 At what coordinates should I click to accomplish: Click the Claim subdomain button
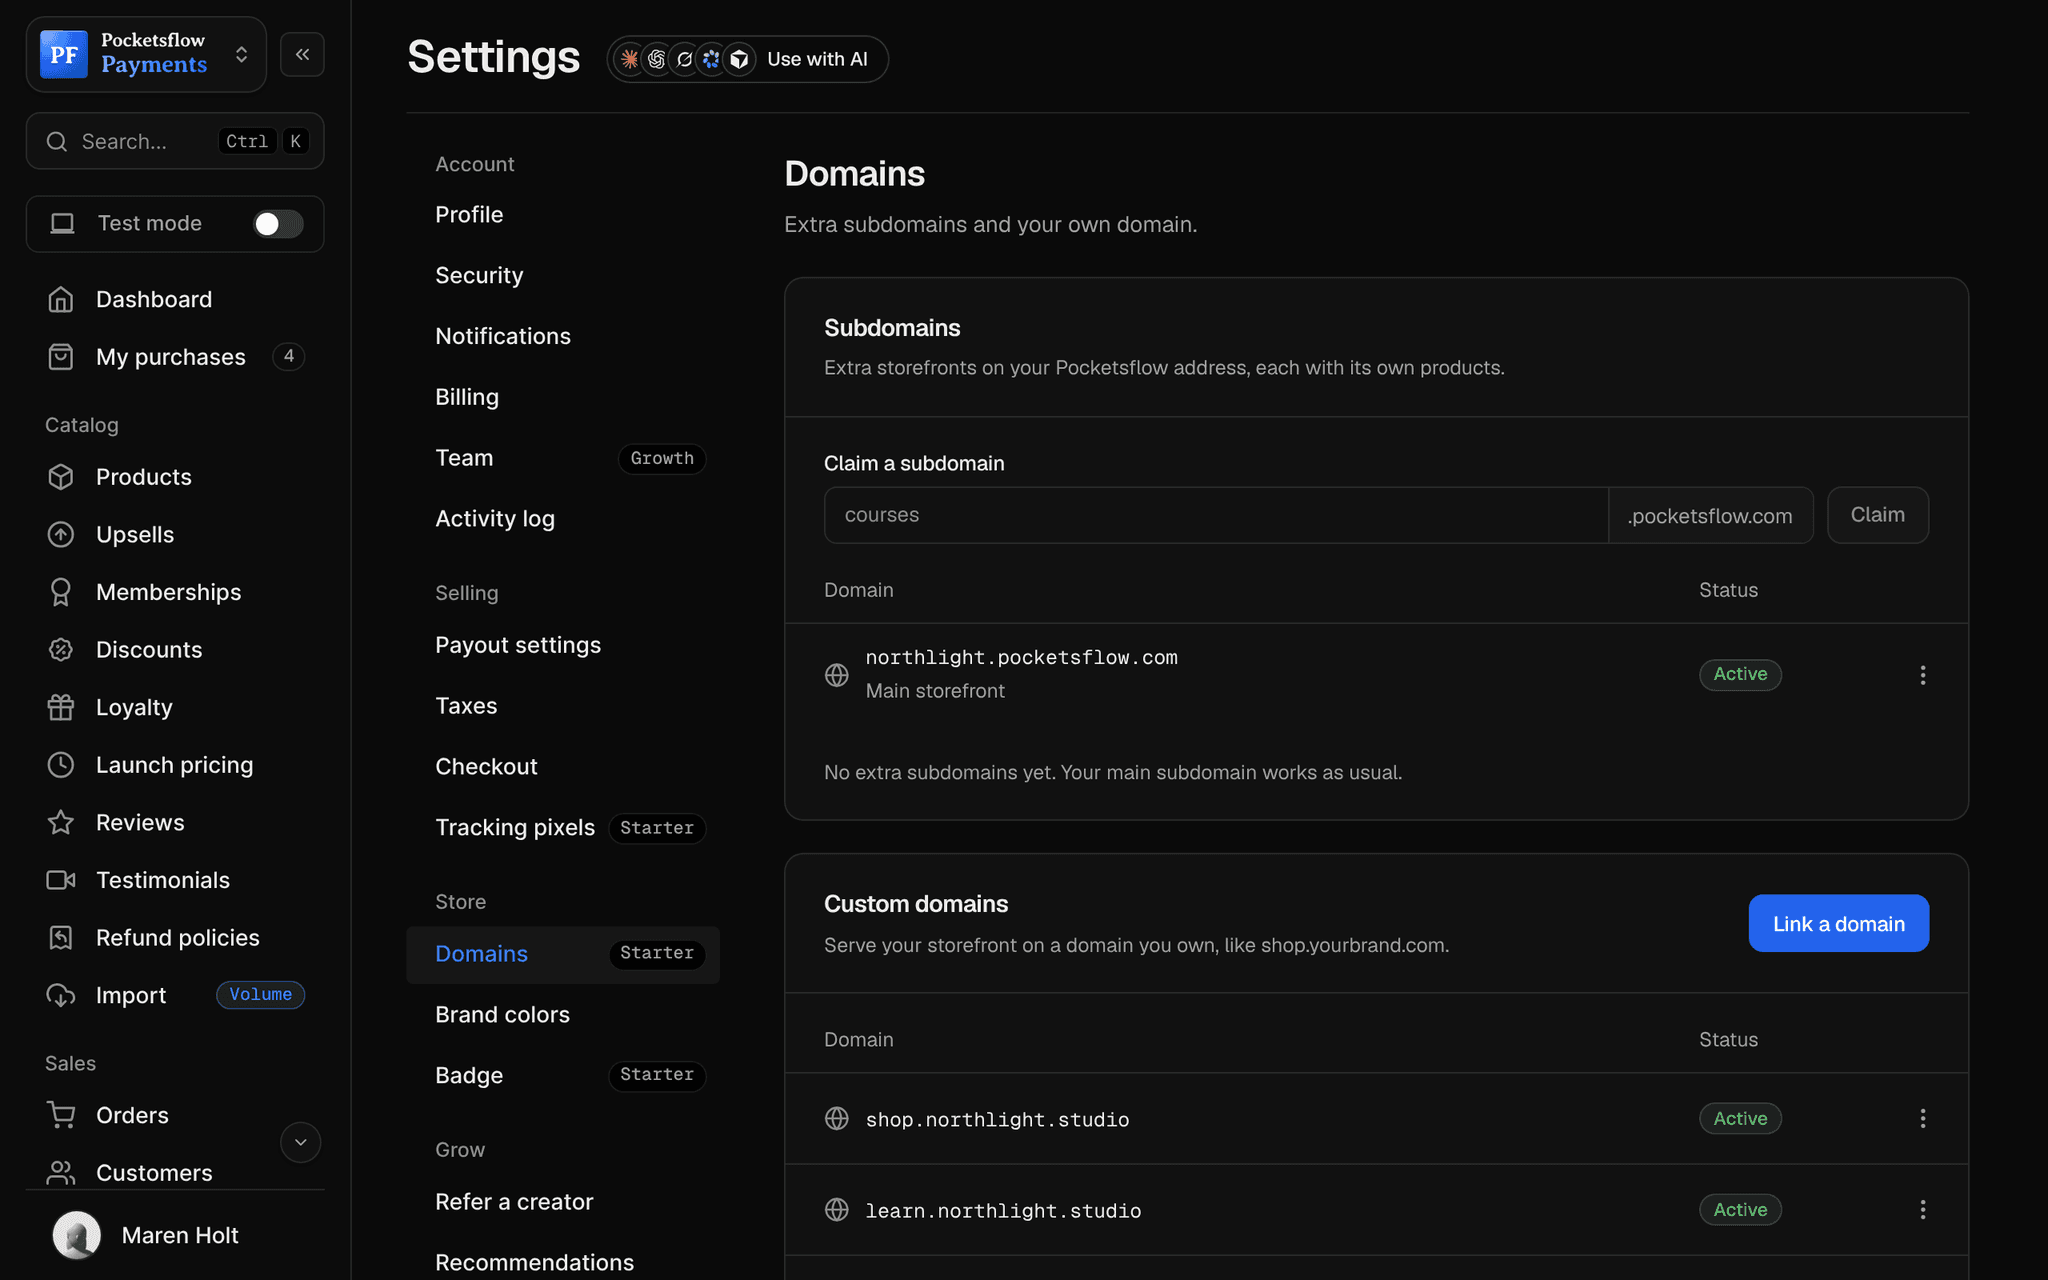[1877, 515]
